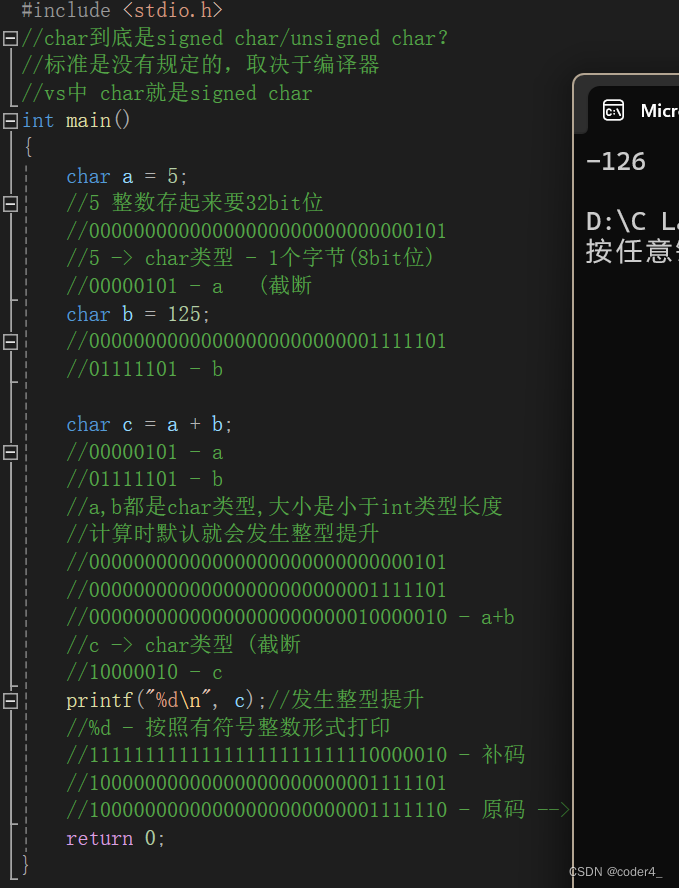Collapse the fold at //5 整数存起来要32bit位
Image resolution: width=679 pixels, height=888 pixels.
tap(10, 203)
